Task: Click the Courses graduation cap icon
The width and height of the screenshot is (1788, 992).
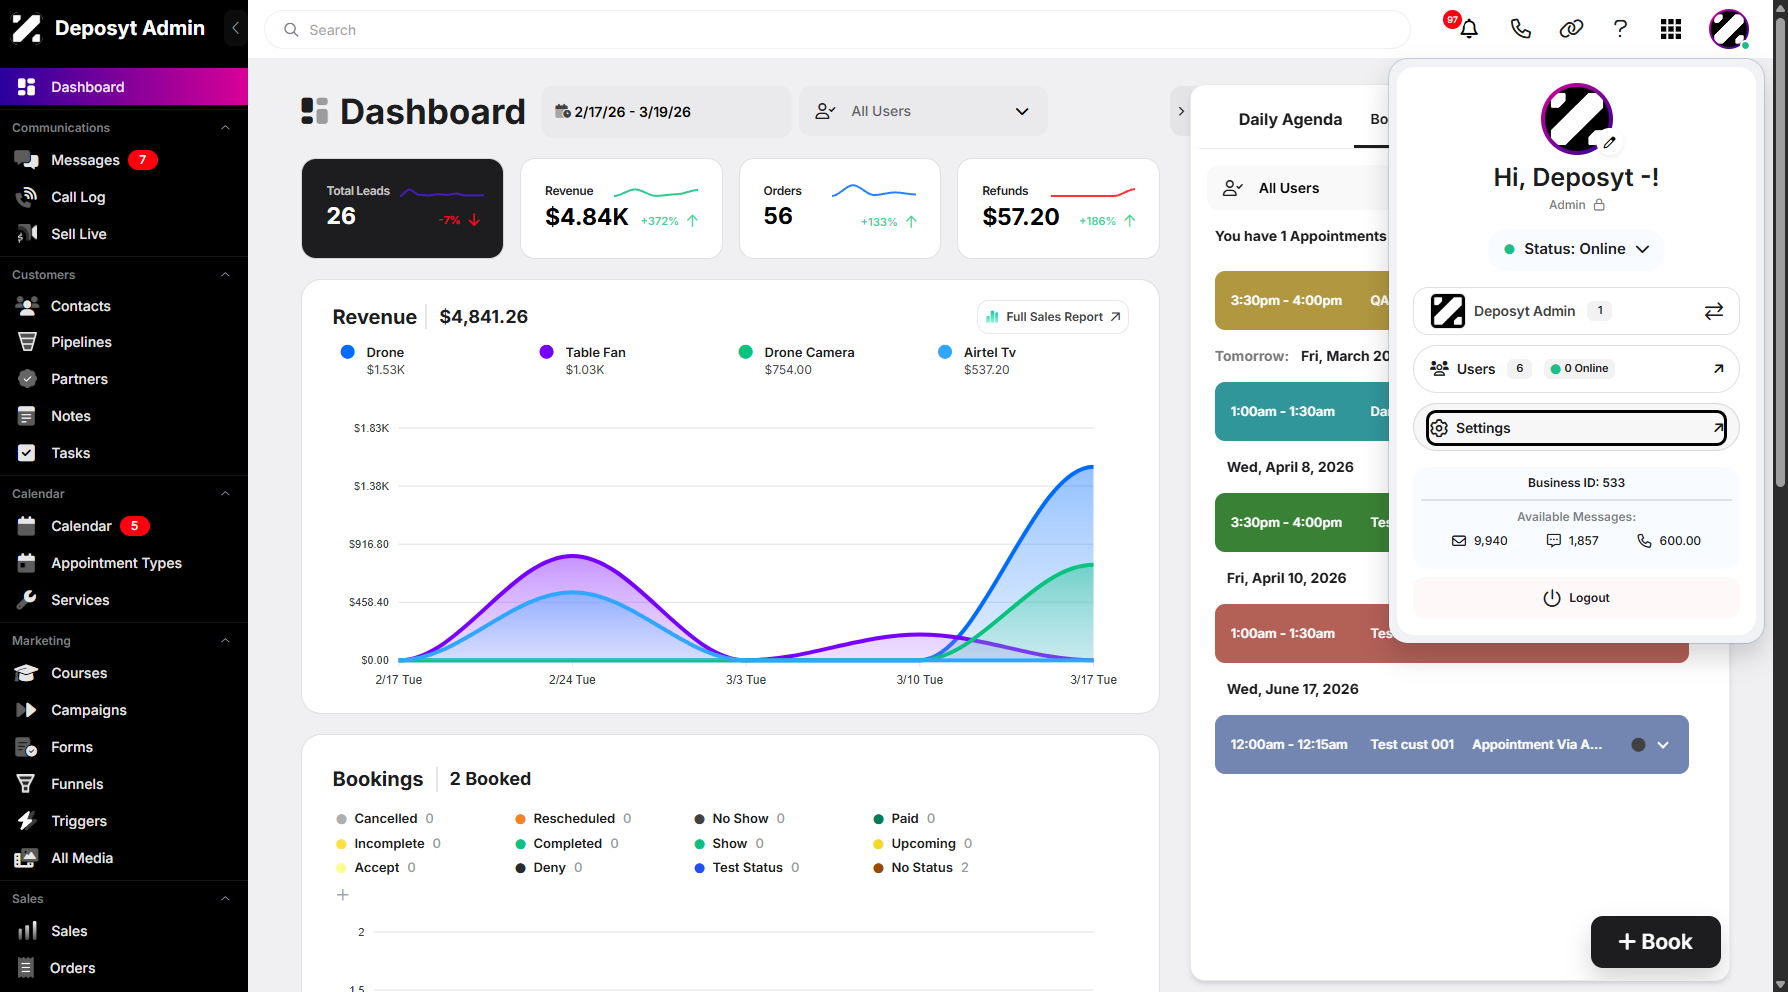Action: [27, 673]
